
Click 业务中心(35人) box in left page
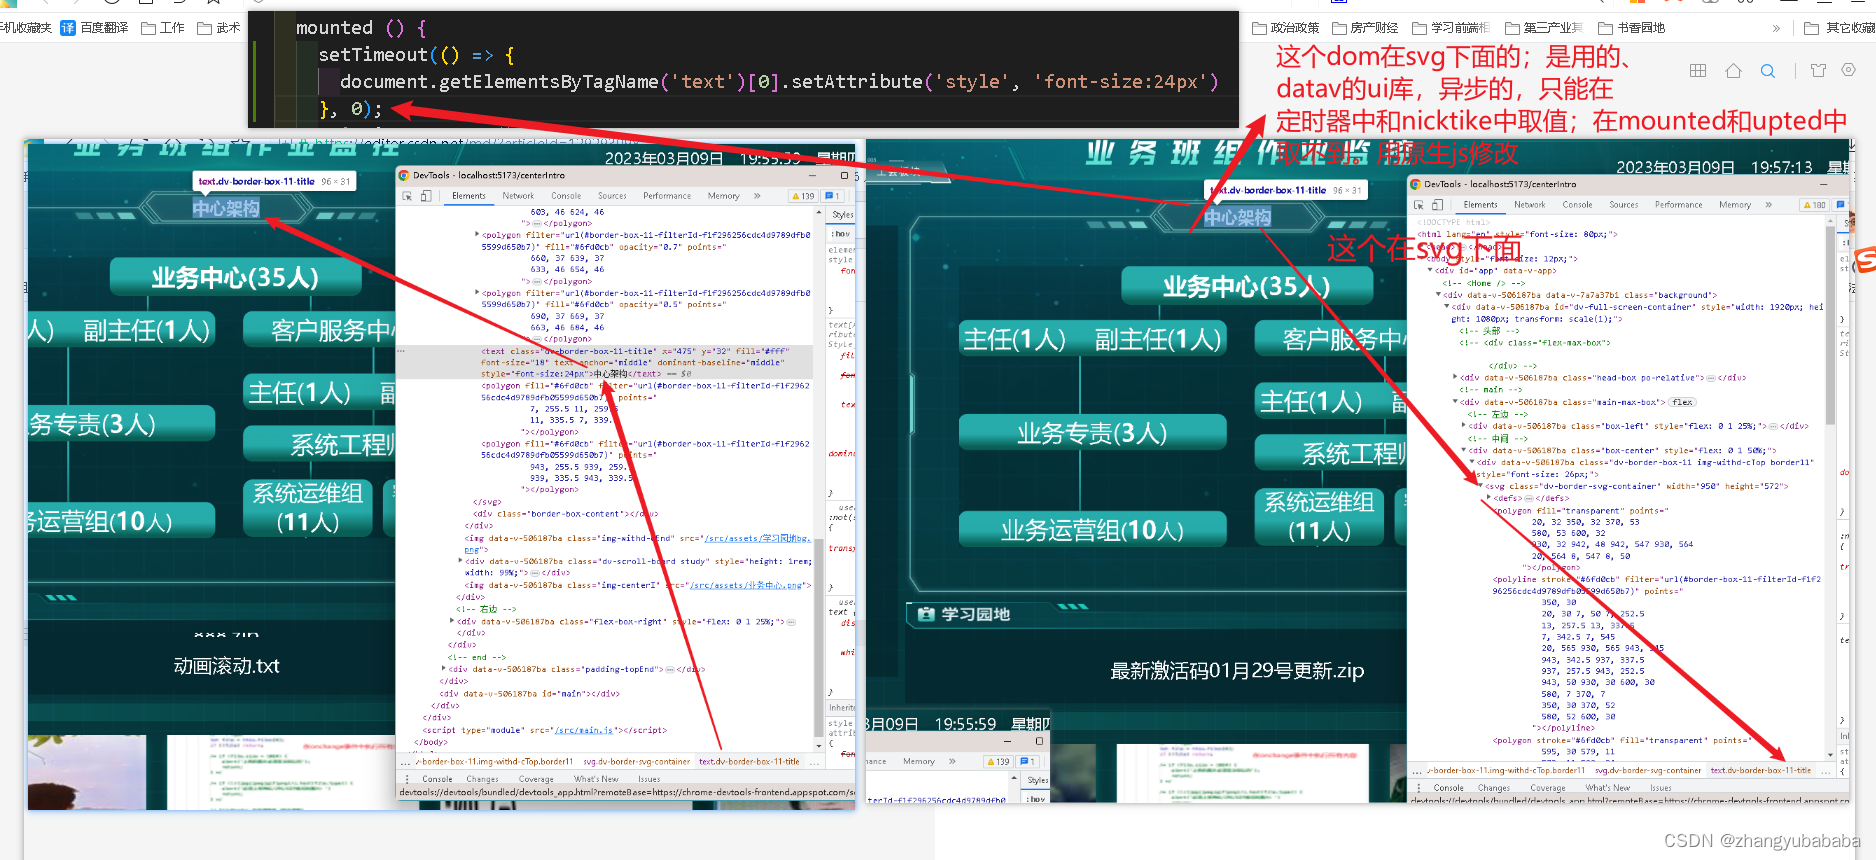pos(235,277)
